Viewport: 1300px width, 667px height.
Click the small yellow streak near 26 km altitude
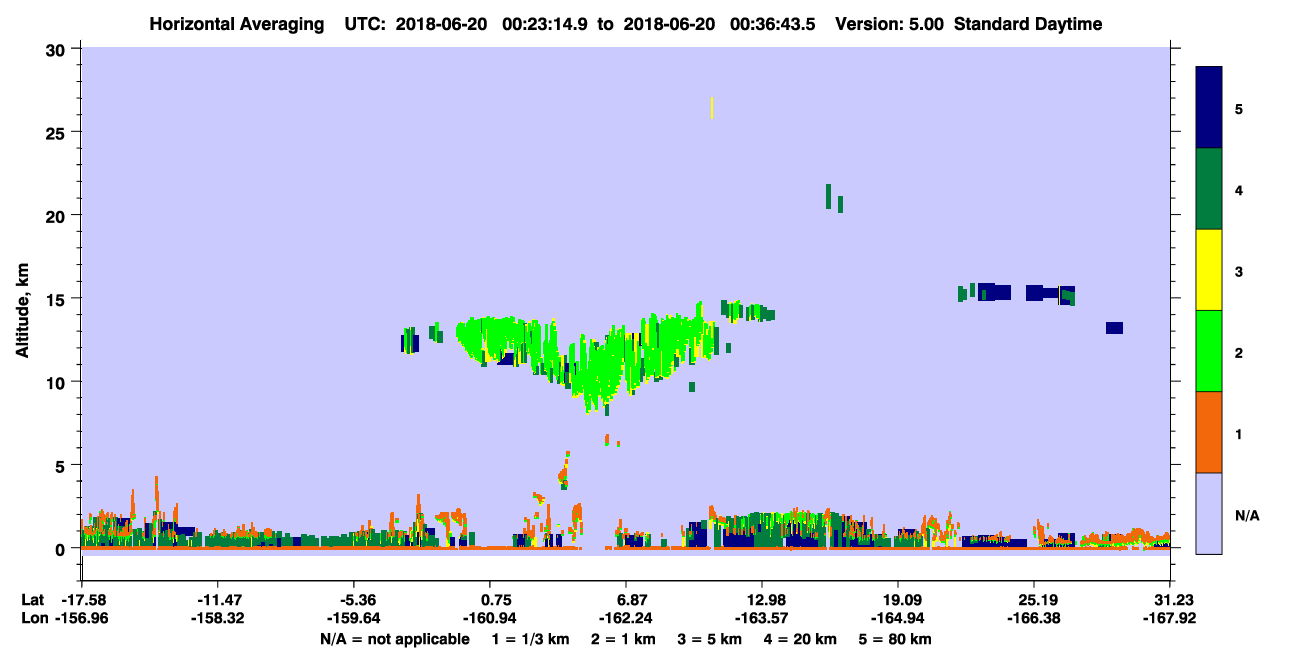pyautogui.click(x=711, y=108)
